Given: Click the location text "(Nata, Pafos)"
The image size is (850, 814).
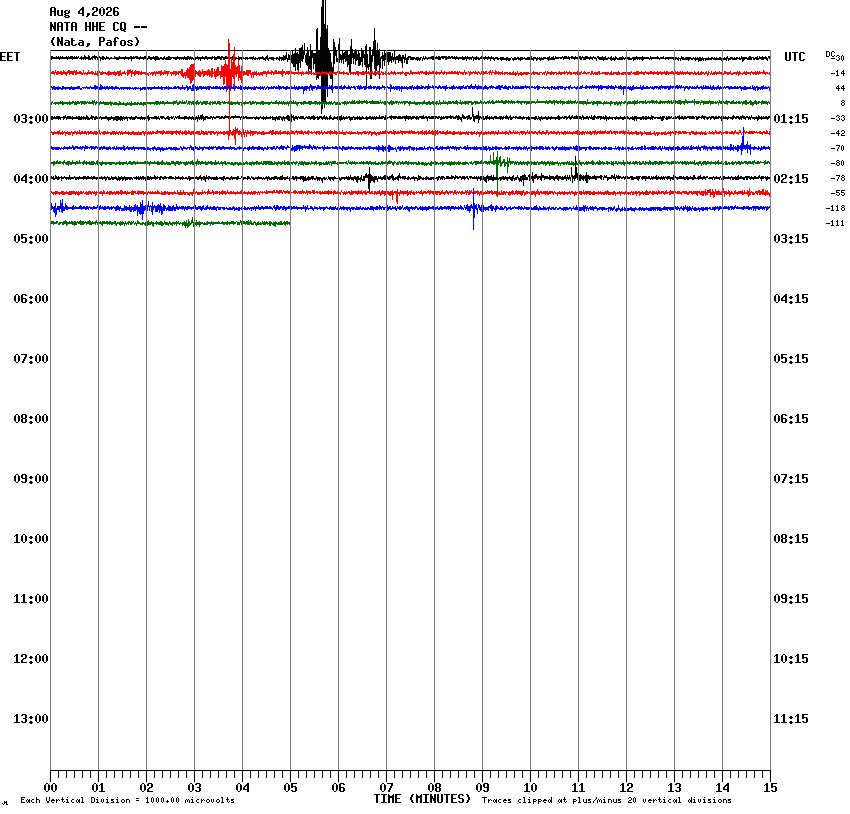Looking at the screenshot, I should point(95,42).
